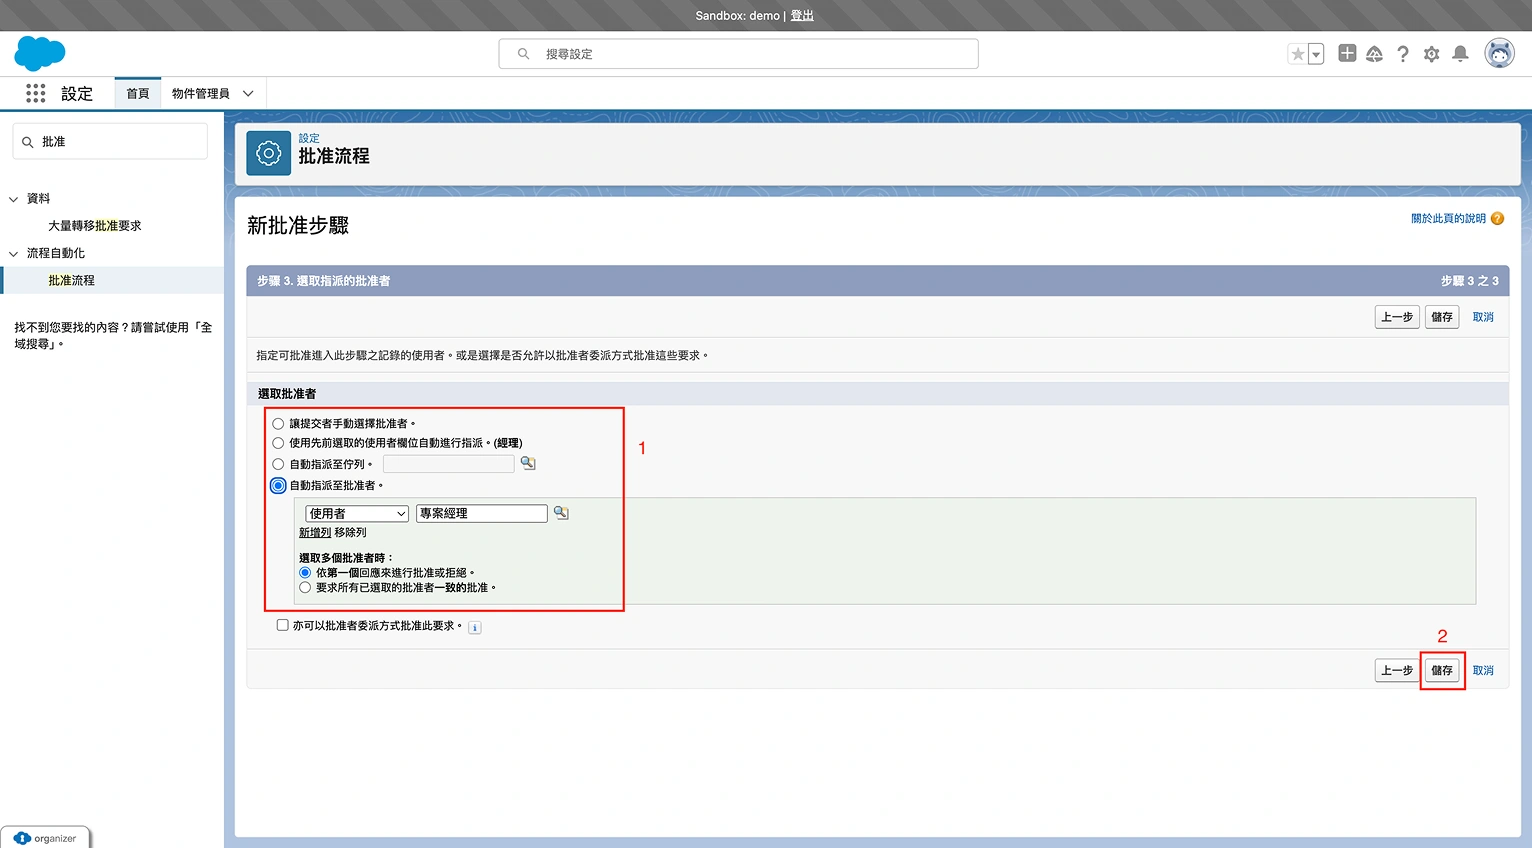Image resolution: width=1532 pixels, height=848 pixels.
Task: Click the lookup icon next to 專案經理
Action: (561, 513)
